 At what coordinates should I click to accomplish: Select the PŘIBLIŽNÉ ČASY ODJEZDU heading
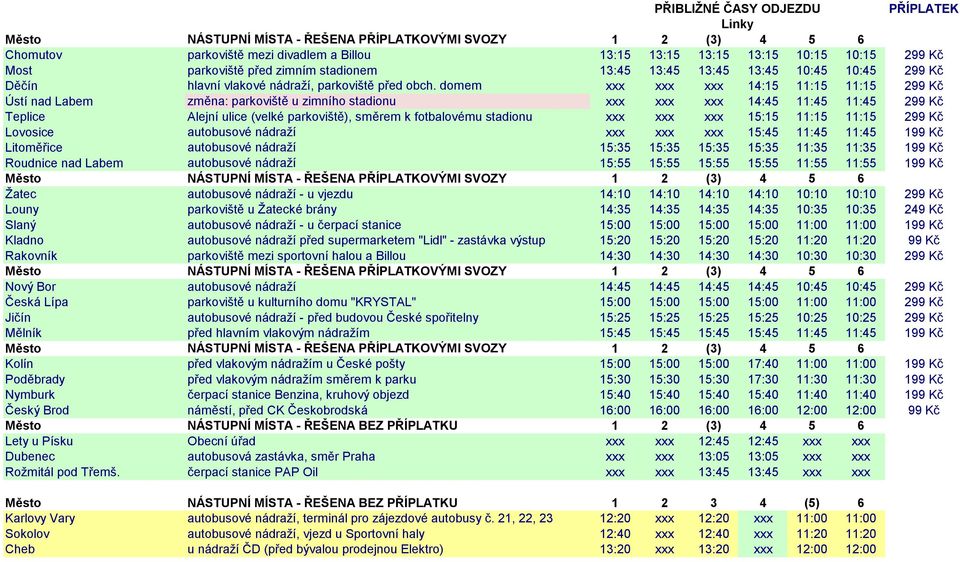(737, 9)
